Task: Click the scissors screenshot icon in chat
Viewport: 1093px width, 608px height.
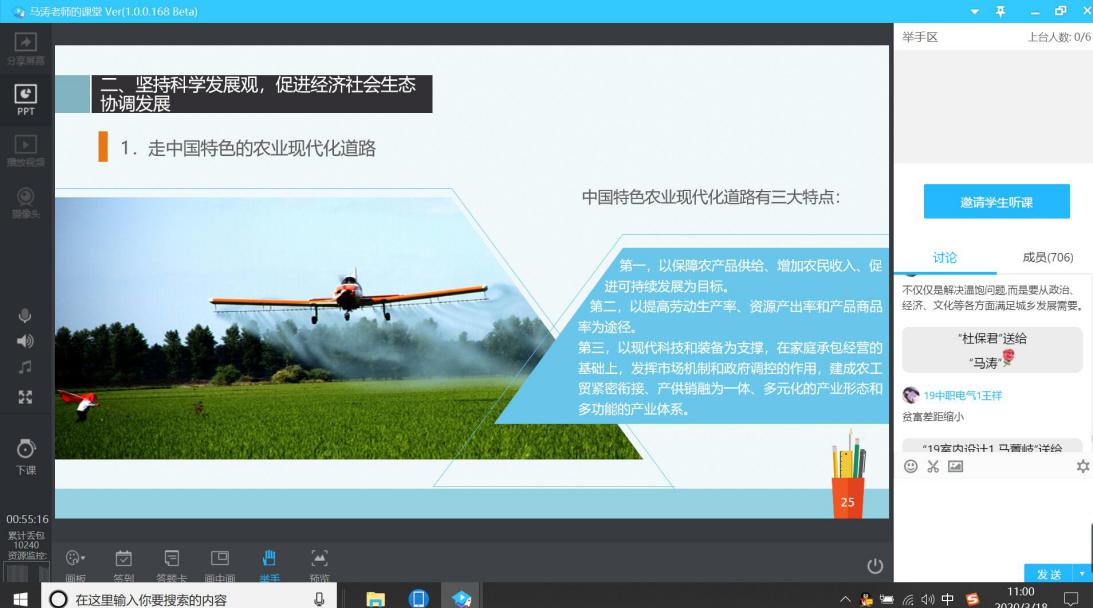Action: [933, 466]
